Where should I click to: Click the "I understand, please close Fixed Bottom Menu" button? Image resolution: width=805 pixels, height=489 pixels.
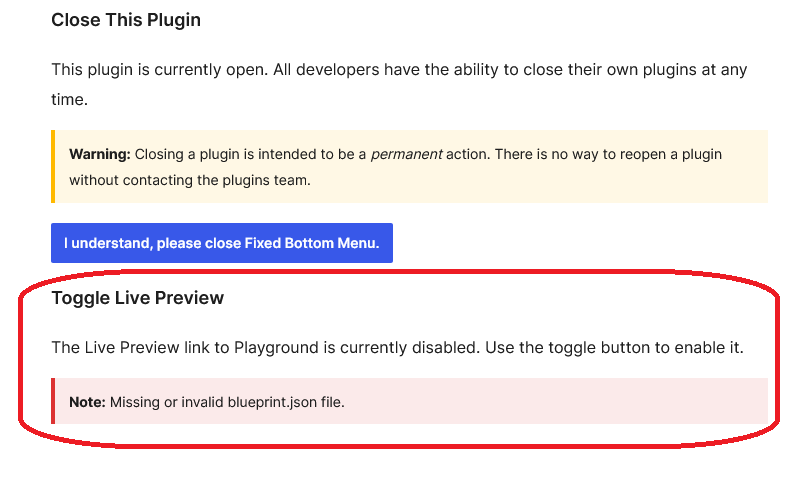click(x=221, y=243)
